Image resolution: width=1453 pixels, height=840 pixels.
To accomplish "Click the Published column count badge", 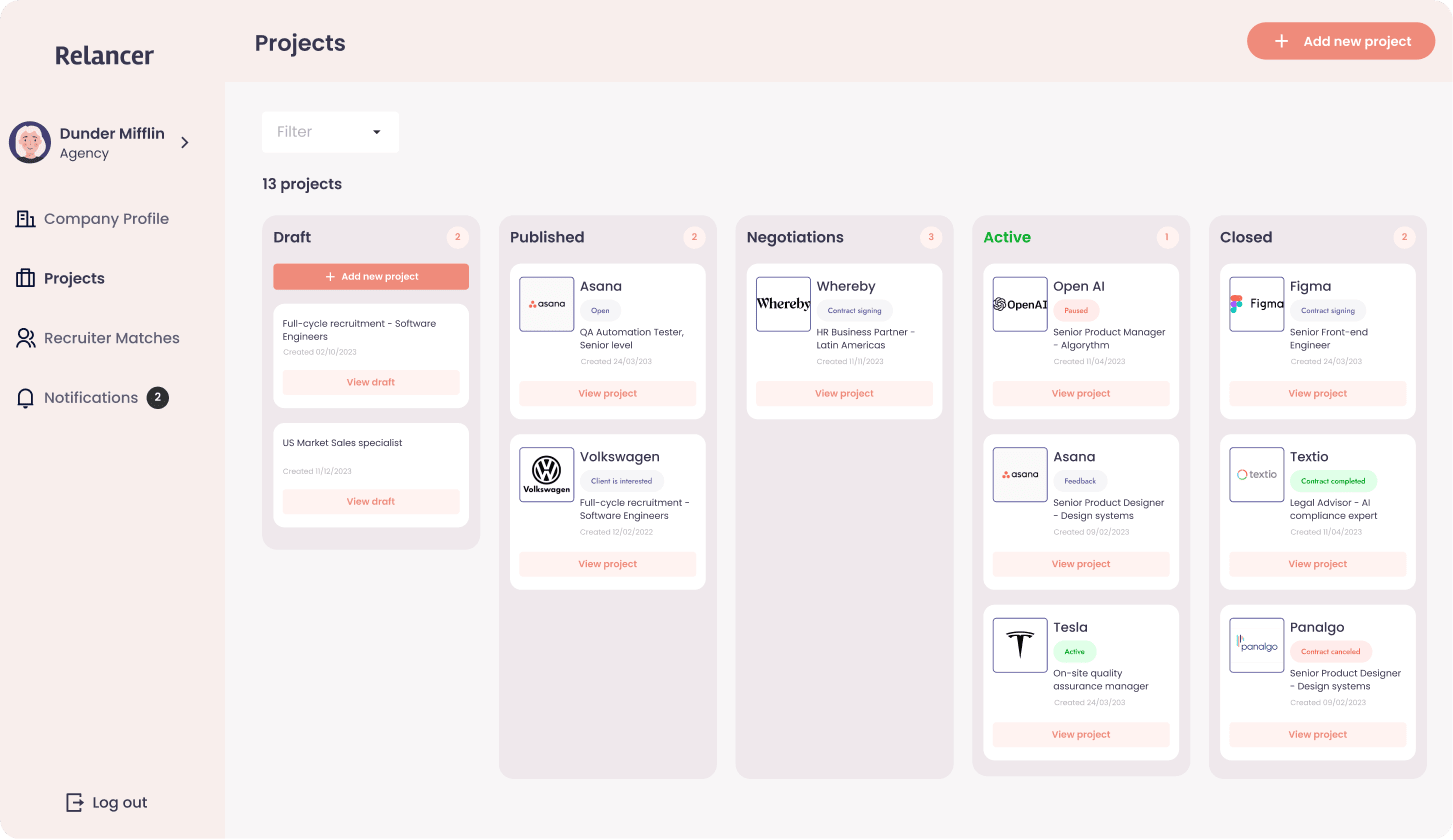I will pos(694,237).
